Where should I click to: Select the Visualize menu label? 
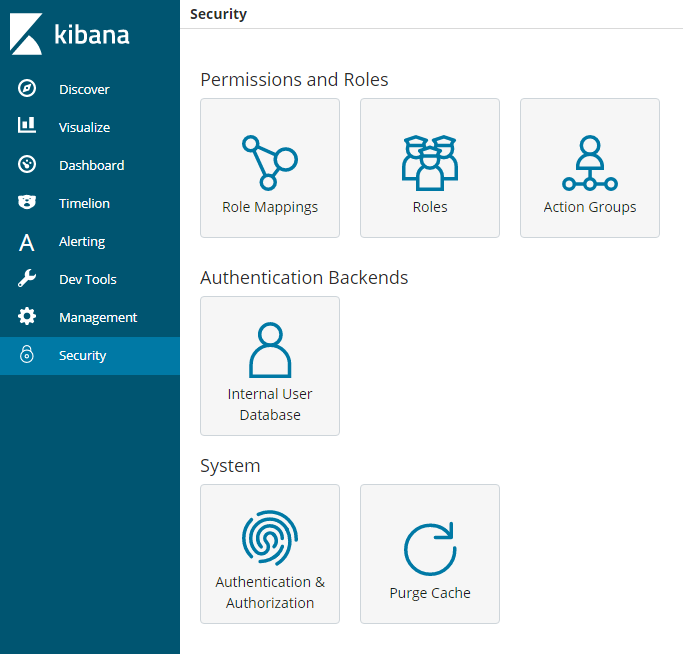(84, 127)
